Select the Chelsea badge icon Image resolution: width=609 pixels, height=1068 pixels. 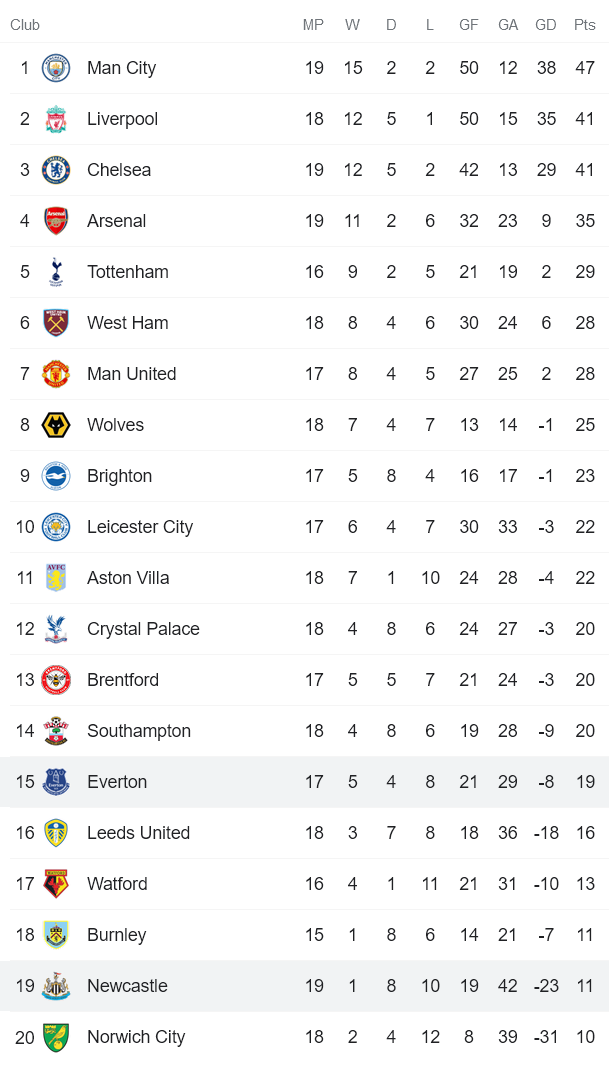[x=56, y=170]
